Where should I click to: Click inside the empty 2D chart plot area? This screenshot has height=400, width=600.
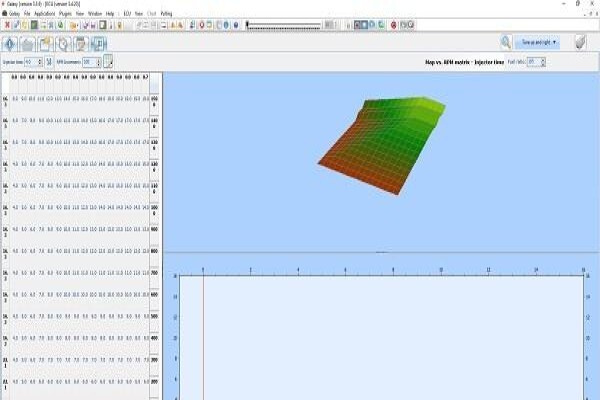coord(382,338)
